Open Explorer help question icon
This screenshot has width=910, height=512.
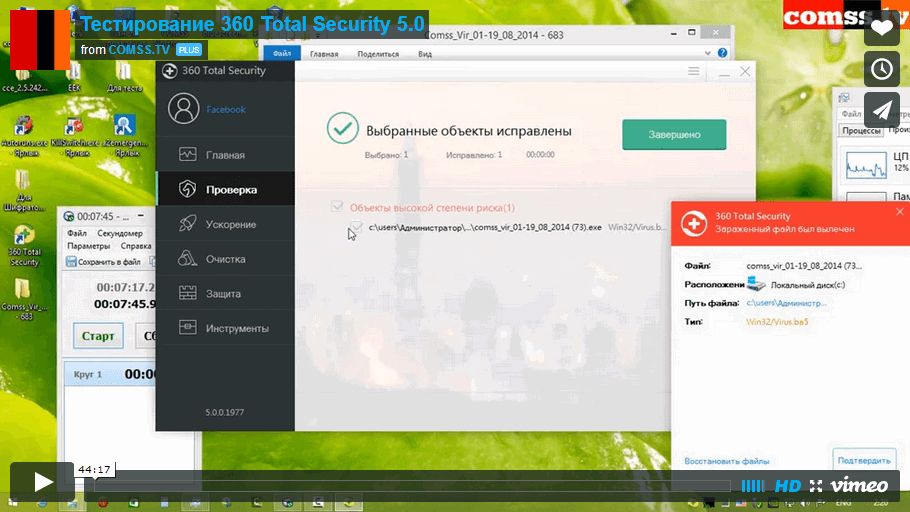tap(722, 53)
